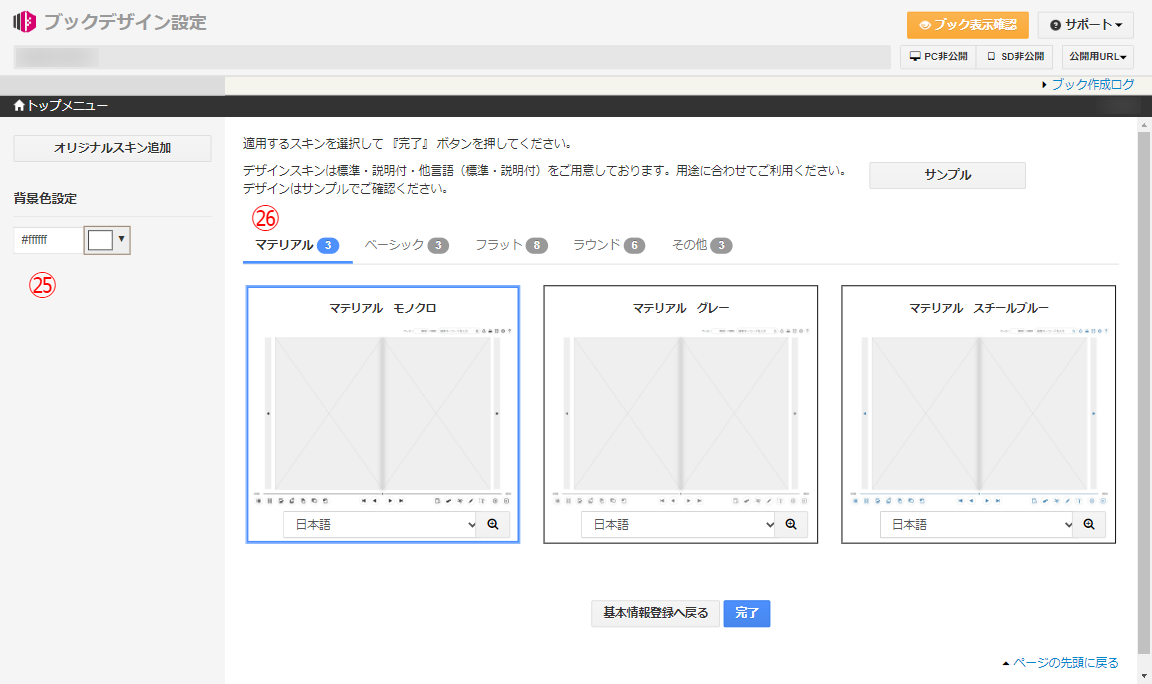Toggle PC非公開 publish status
The image size is (1152, 684).
tap(938, 57)
